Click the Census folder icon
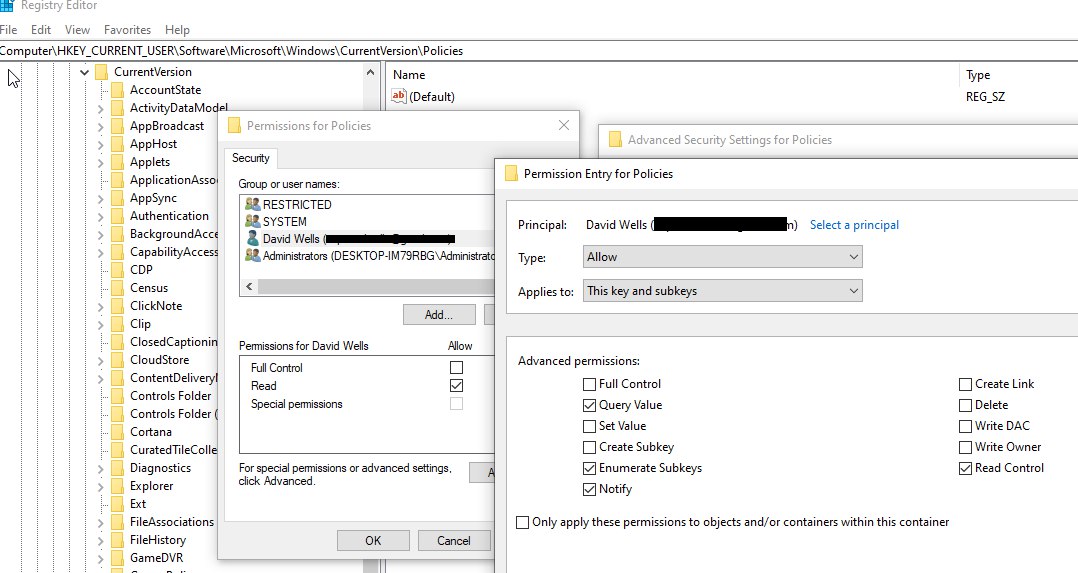The width and height of the screenshot is (1078, 573). (x=118, y=288)
